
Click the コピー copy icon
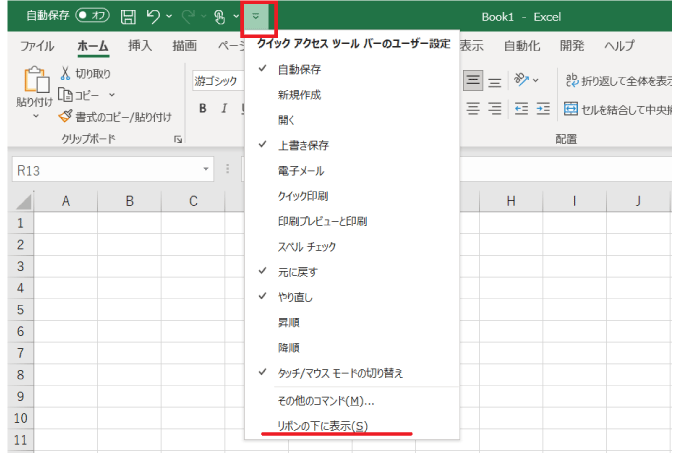point(65,95)
